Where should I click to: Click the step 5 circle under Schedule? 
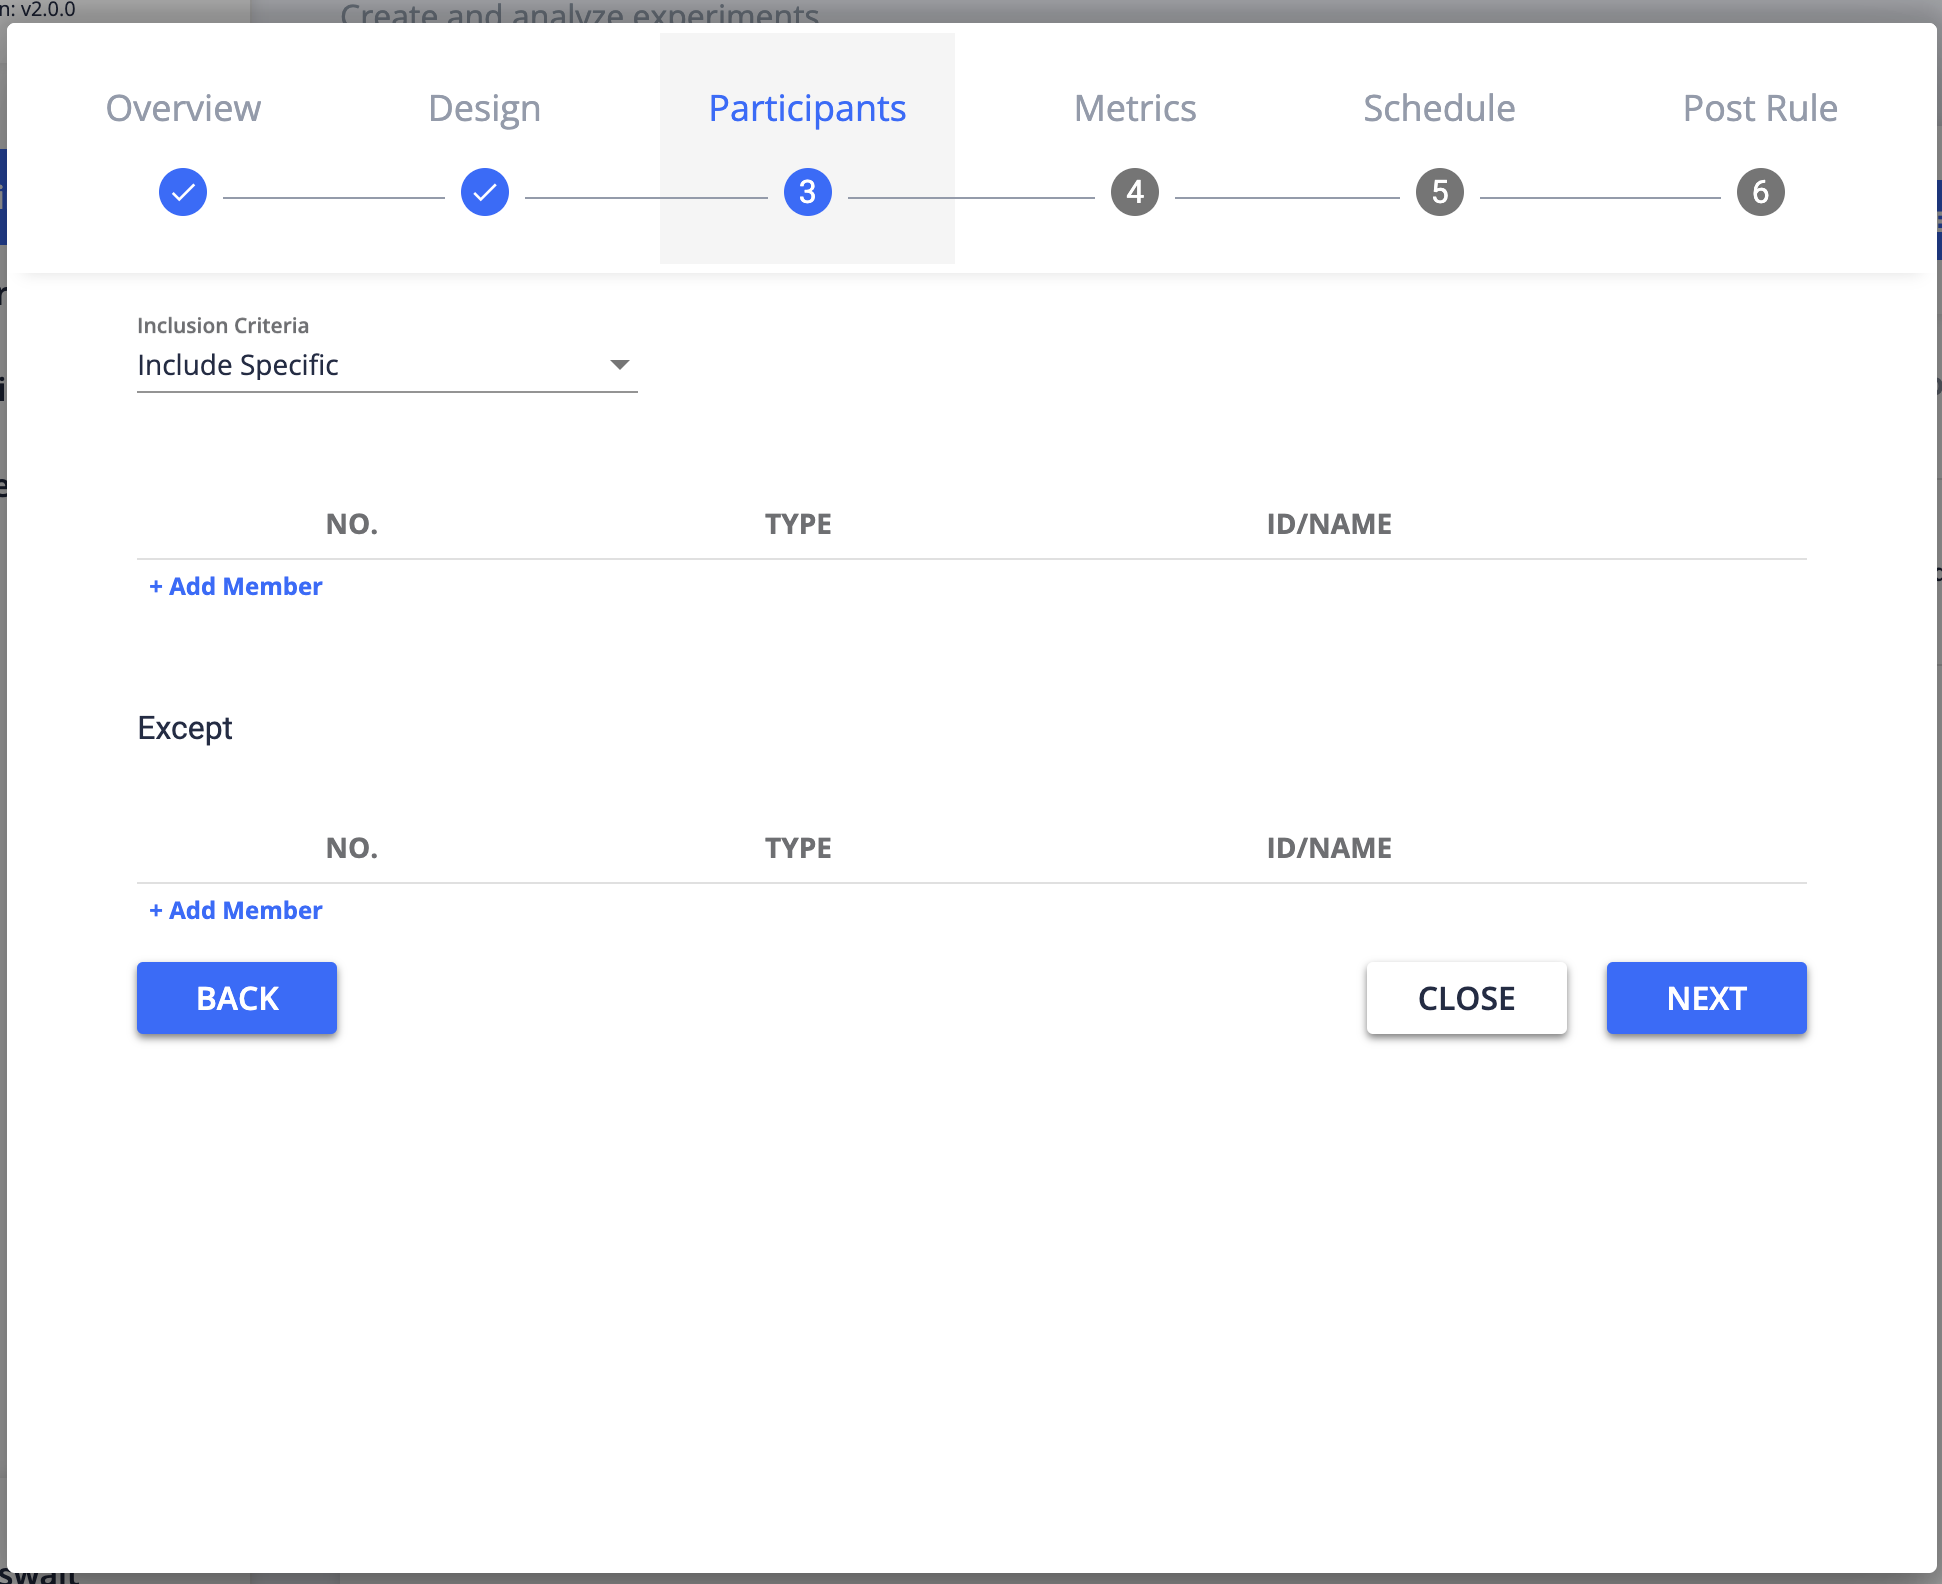coord(1439,192)
